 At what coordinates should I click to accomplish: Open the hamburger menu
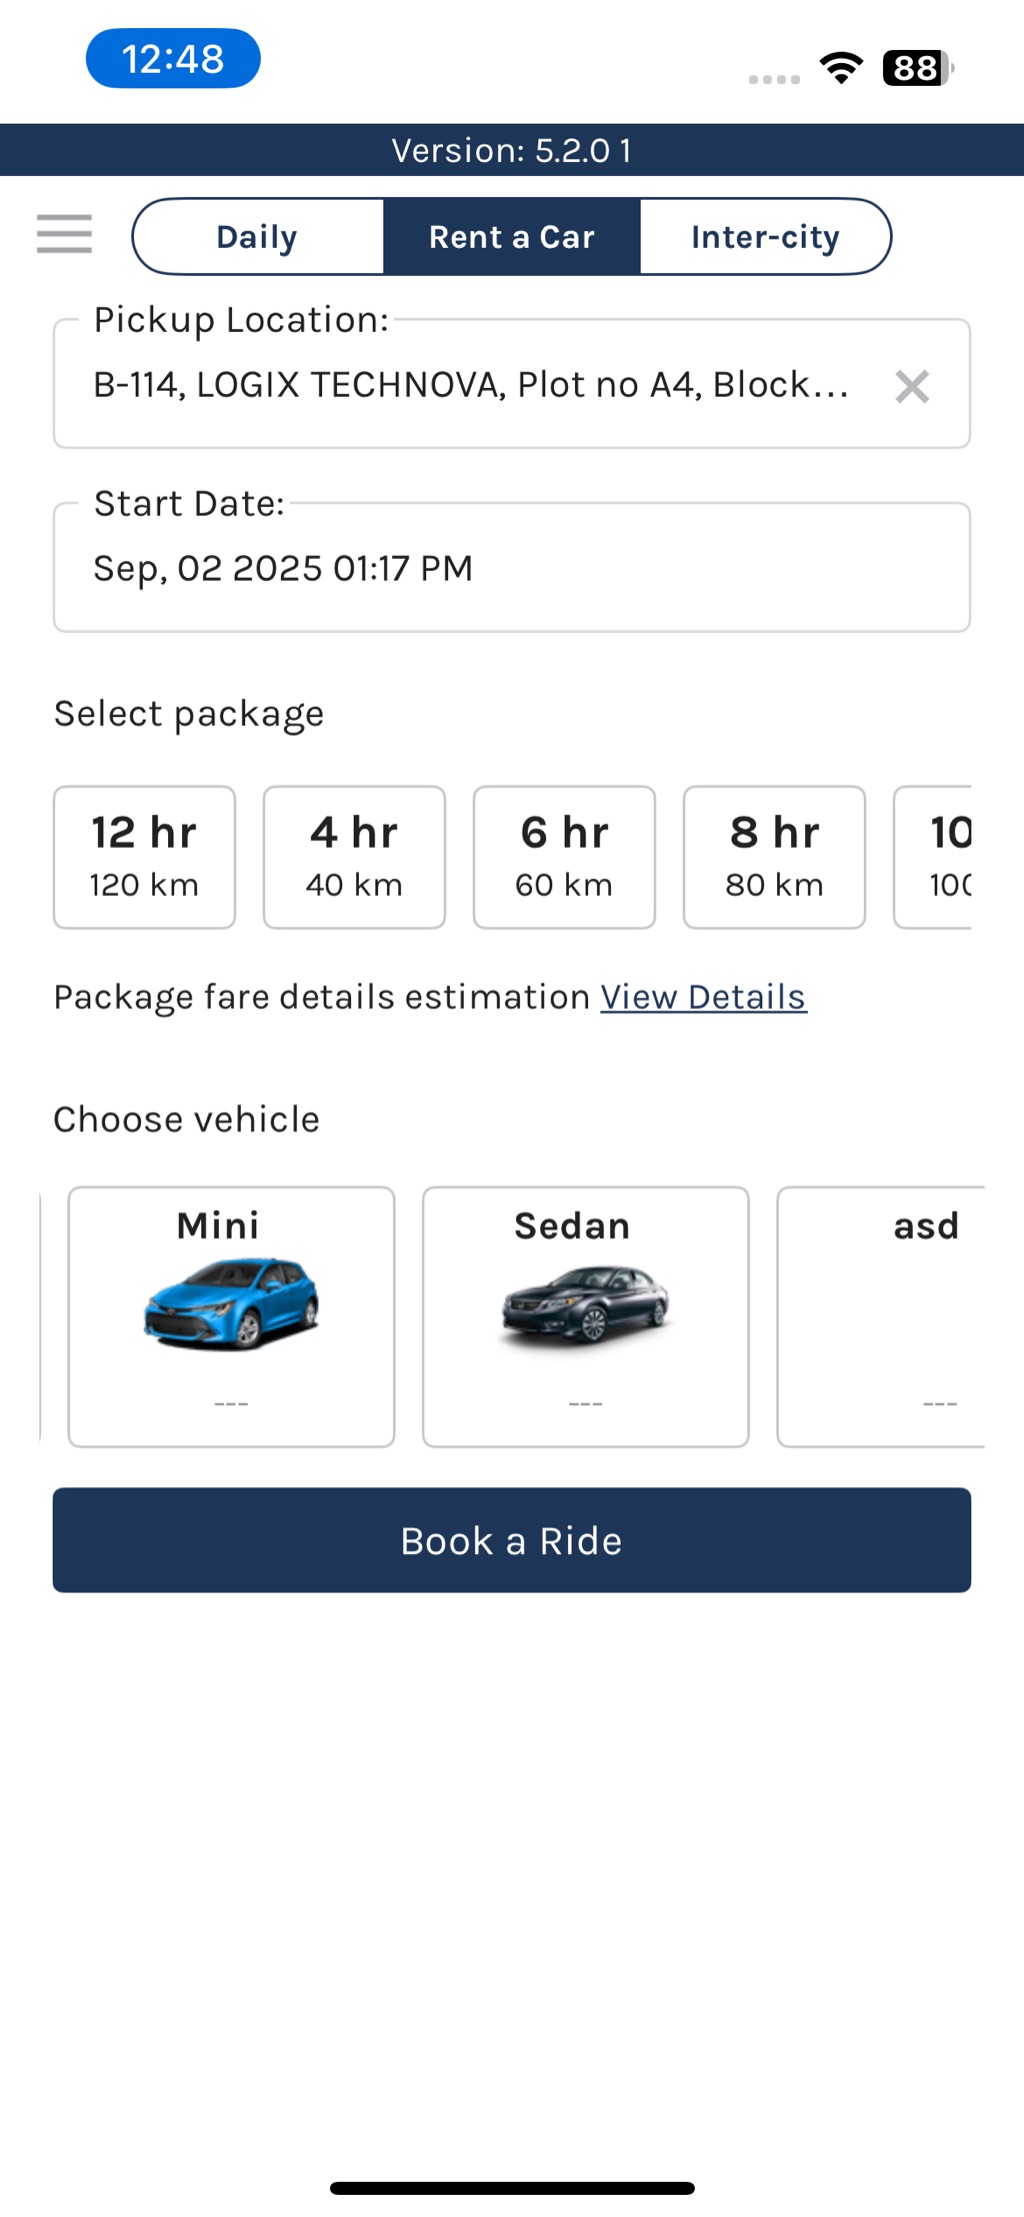pos(64,234)
